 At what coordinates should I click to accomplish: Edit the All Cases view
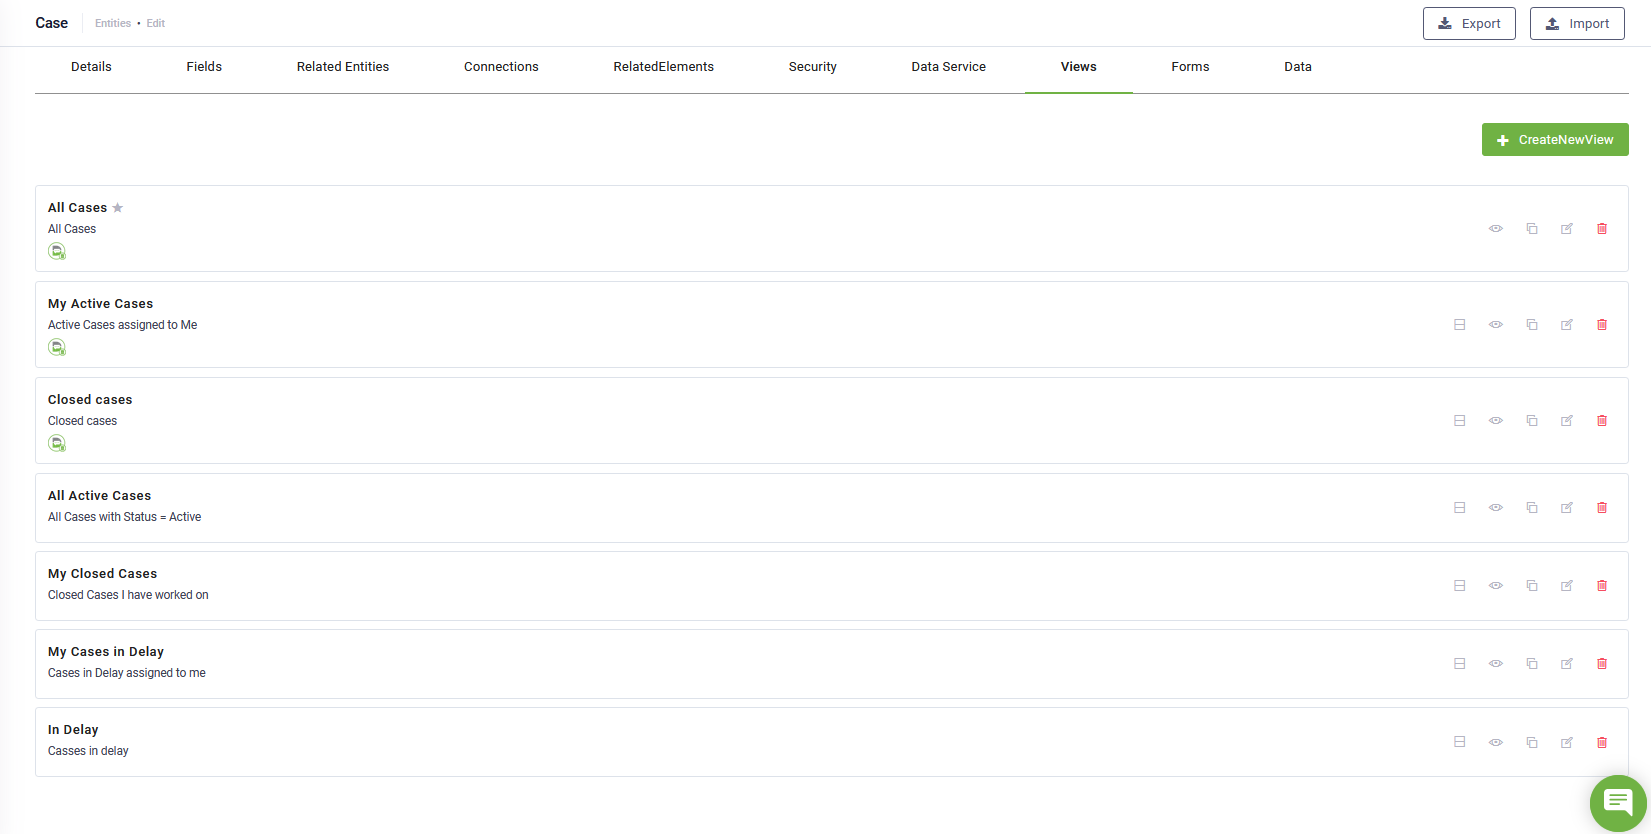point(1567,229)
